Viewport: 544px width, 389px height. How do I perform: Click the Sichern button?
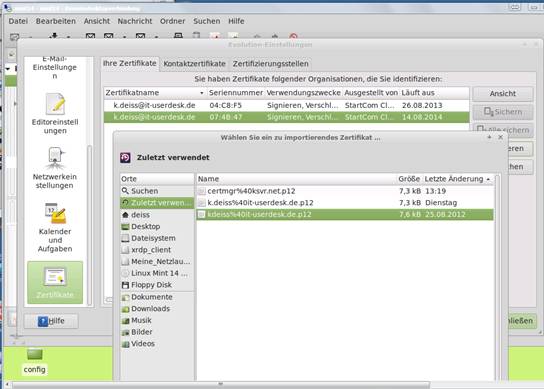pyautogui.click(x=503, y=112)
